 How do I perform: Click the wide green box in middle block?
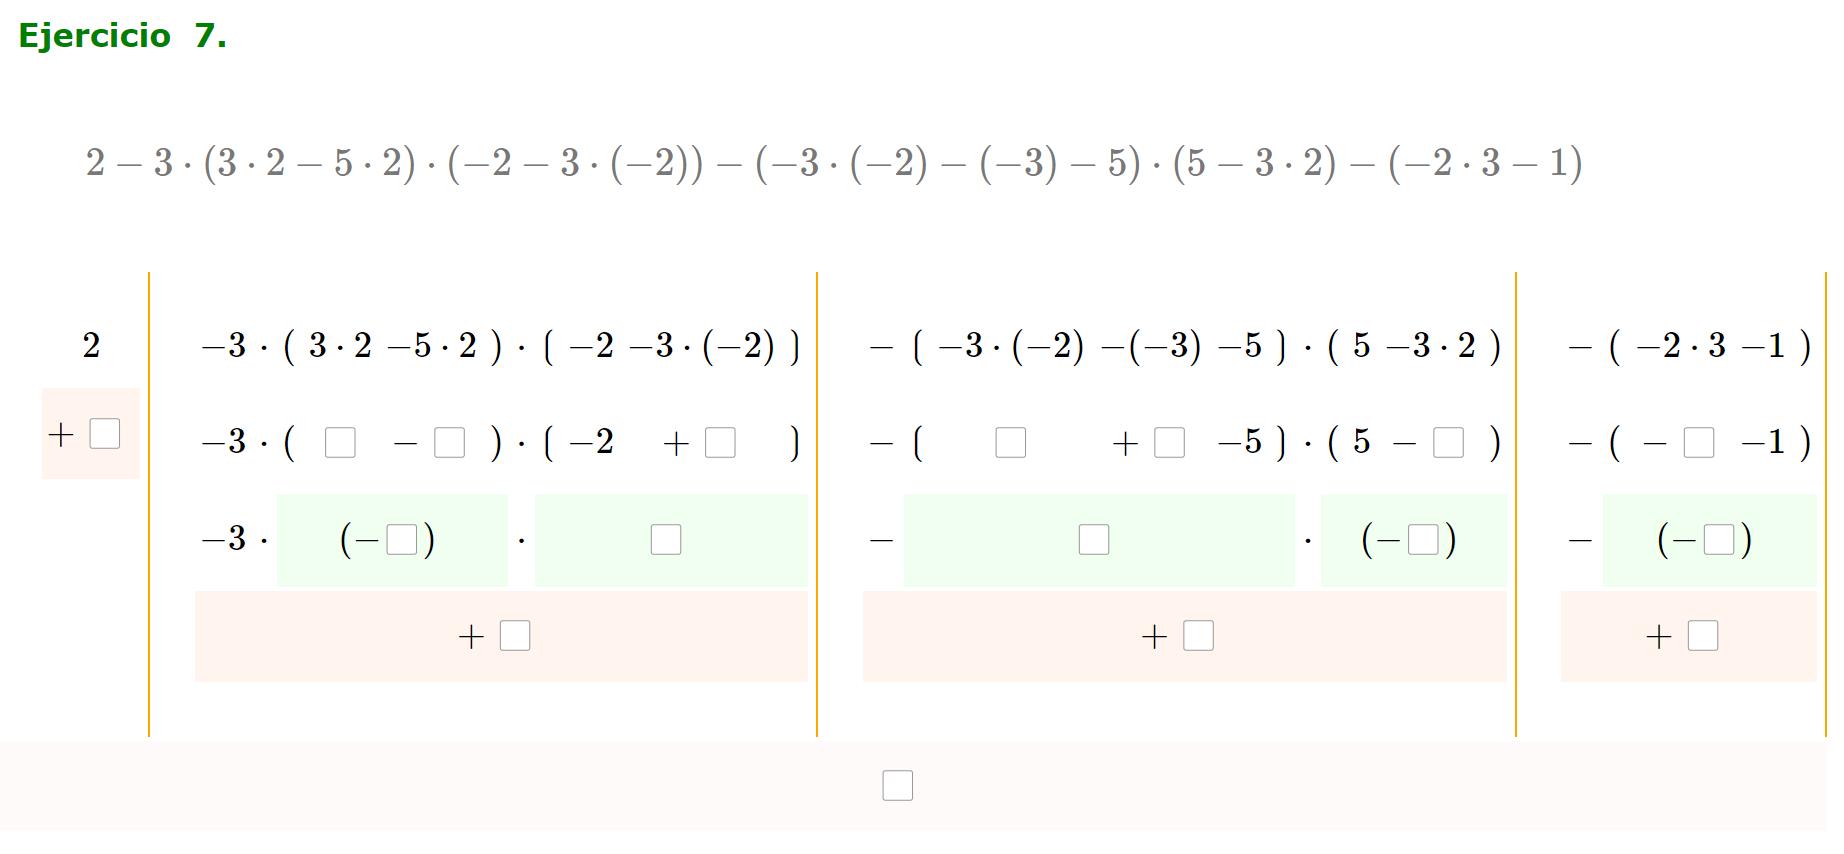click(x=1093, y=540)
